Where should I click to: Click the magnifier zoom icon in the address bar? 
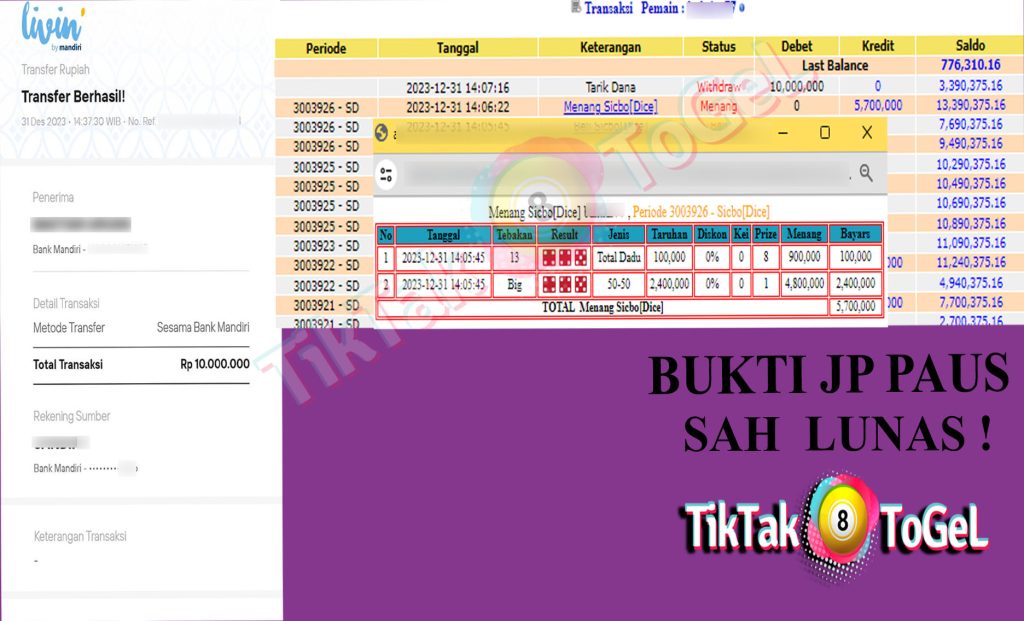(x=866, y=173)
